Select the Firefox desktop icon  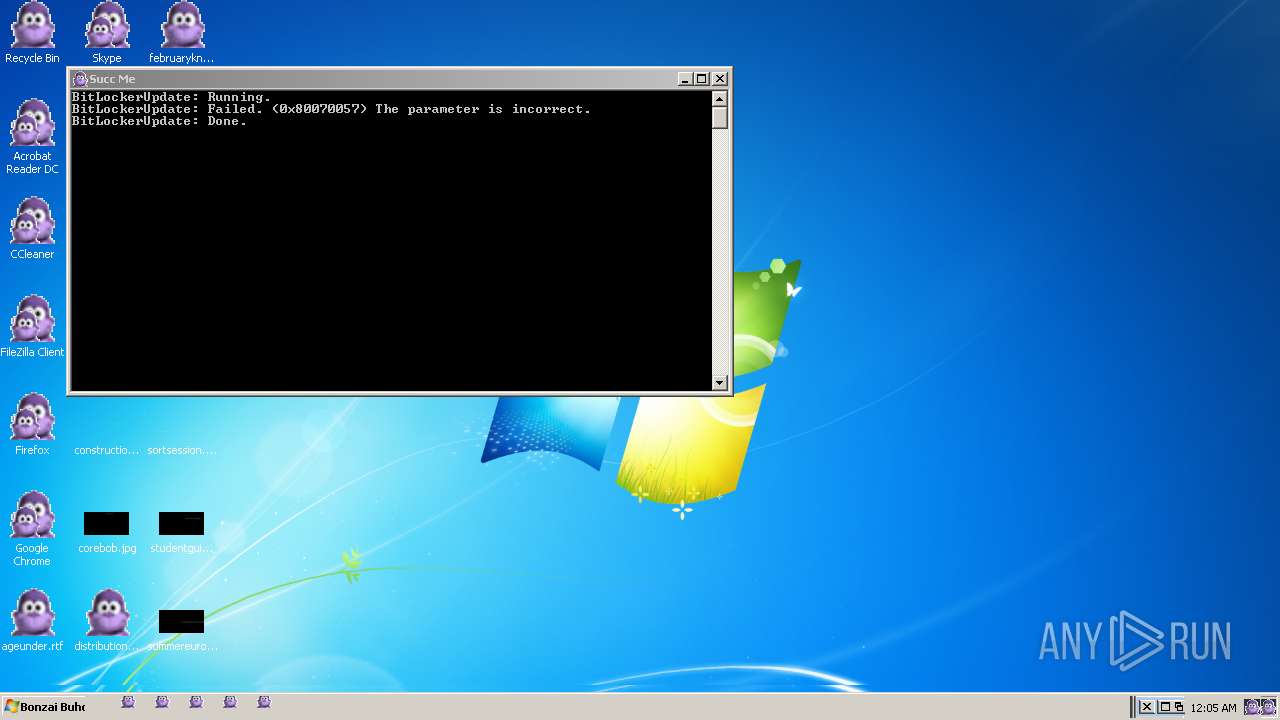pyautogui.click(x=32, y=424)
